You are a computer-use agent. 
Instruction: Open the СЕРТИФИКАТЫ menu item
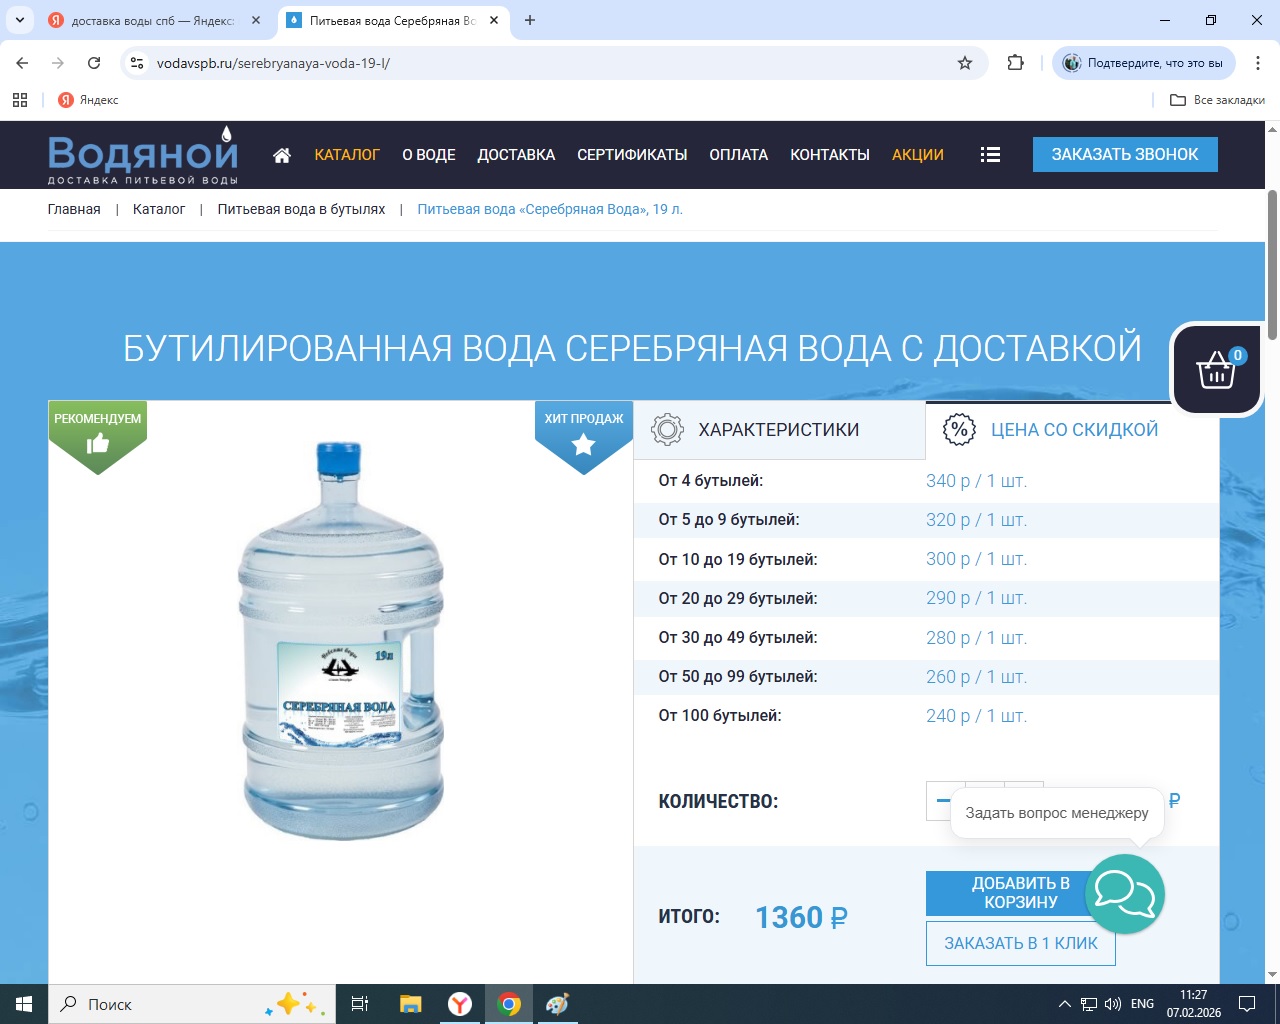point(632,155)
